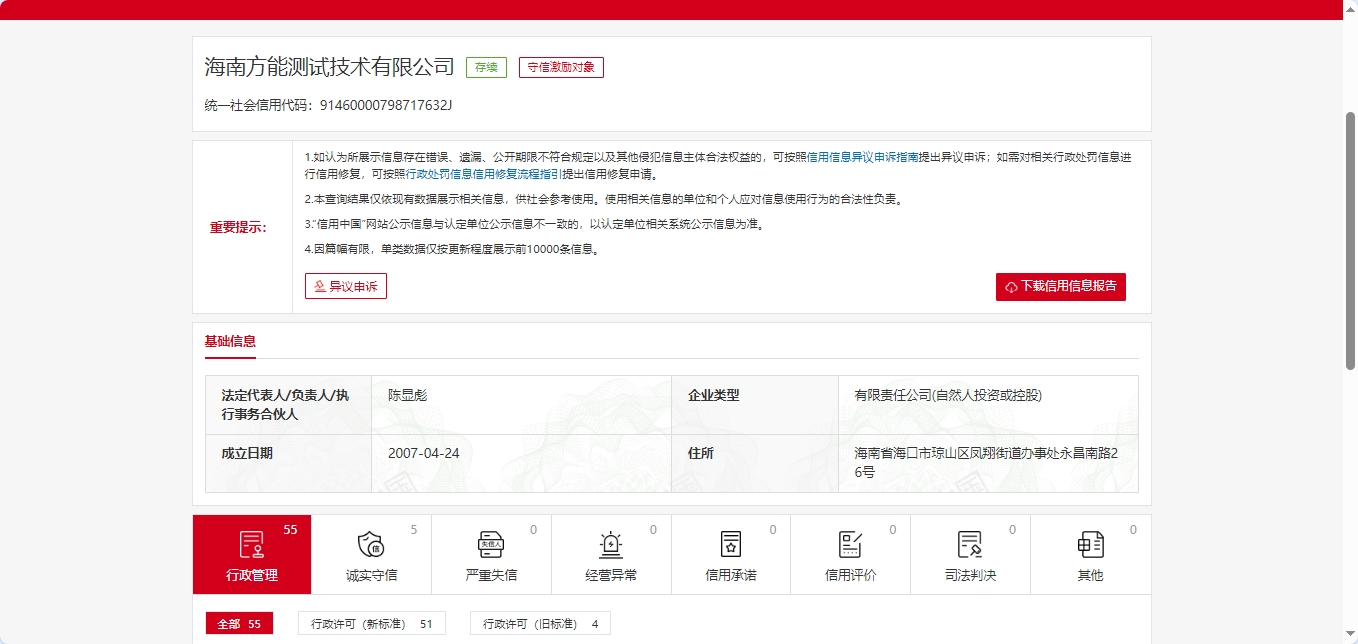Select the 全部 55 filter
1358x644 pixels.
[x=239, y=624]
